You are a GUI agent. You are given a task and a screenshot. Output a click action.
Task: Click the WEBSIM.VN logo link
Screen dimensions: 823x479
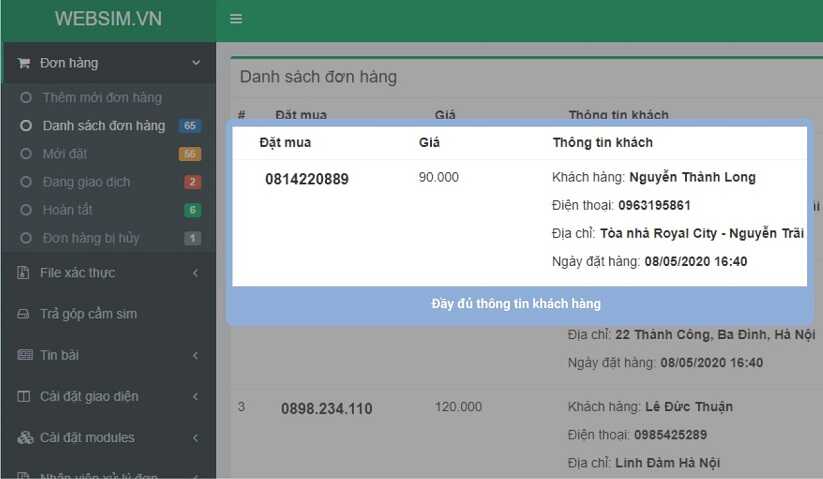pos(108,19)
